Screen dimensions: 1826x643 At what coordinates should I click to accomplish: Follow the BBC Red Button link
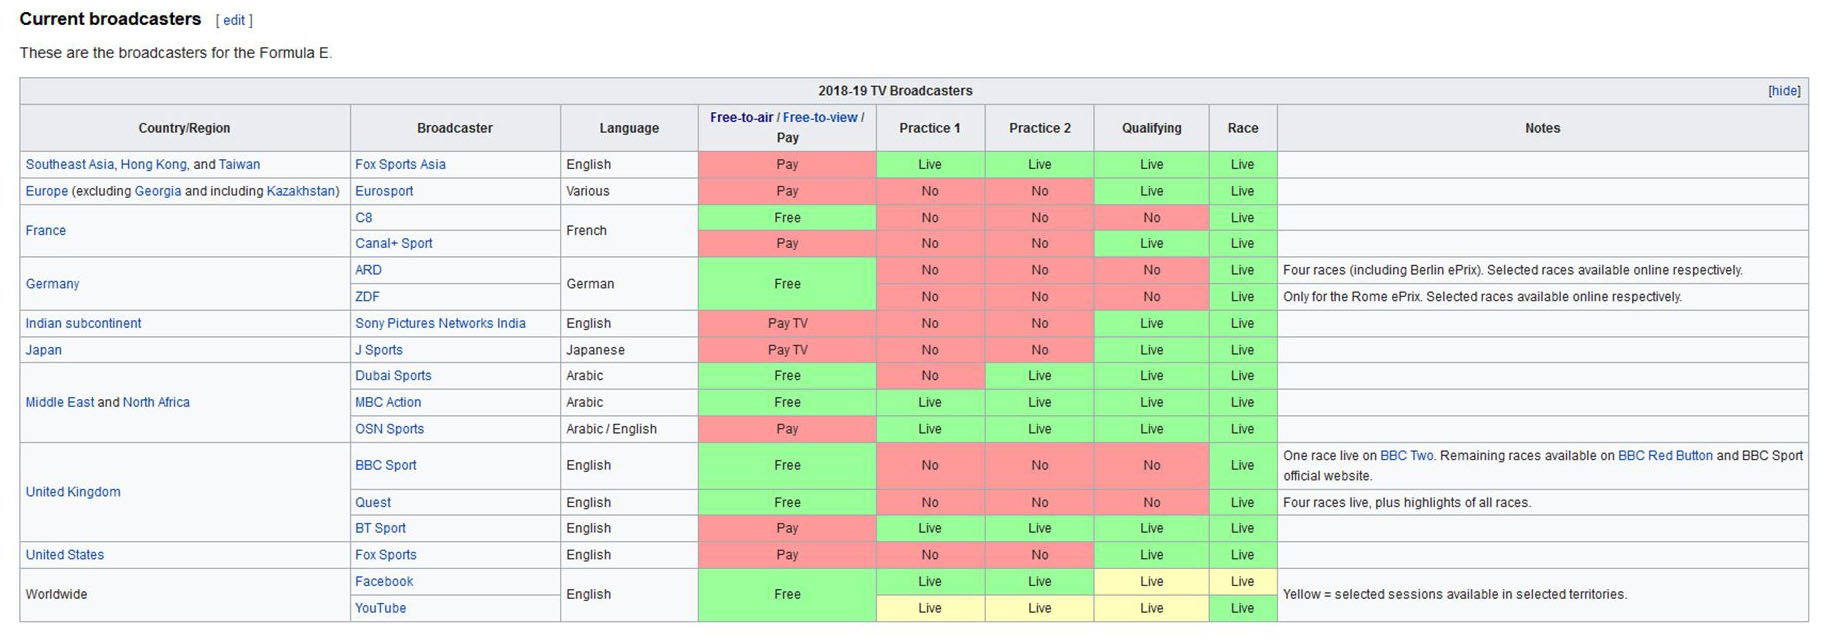(1665, 456)
